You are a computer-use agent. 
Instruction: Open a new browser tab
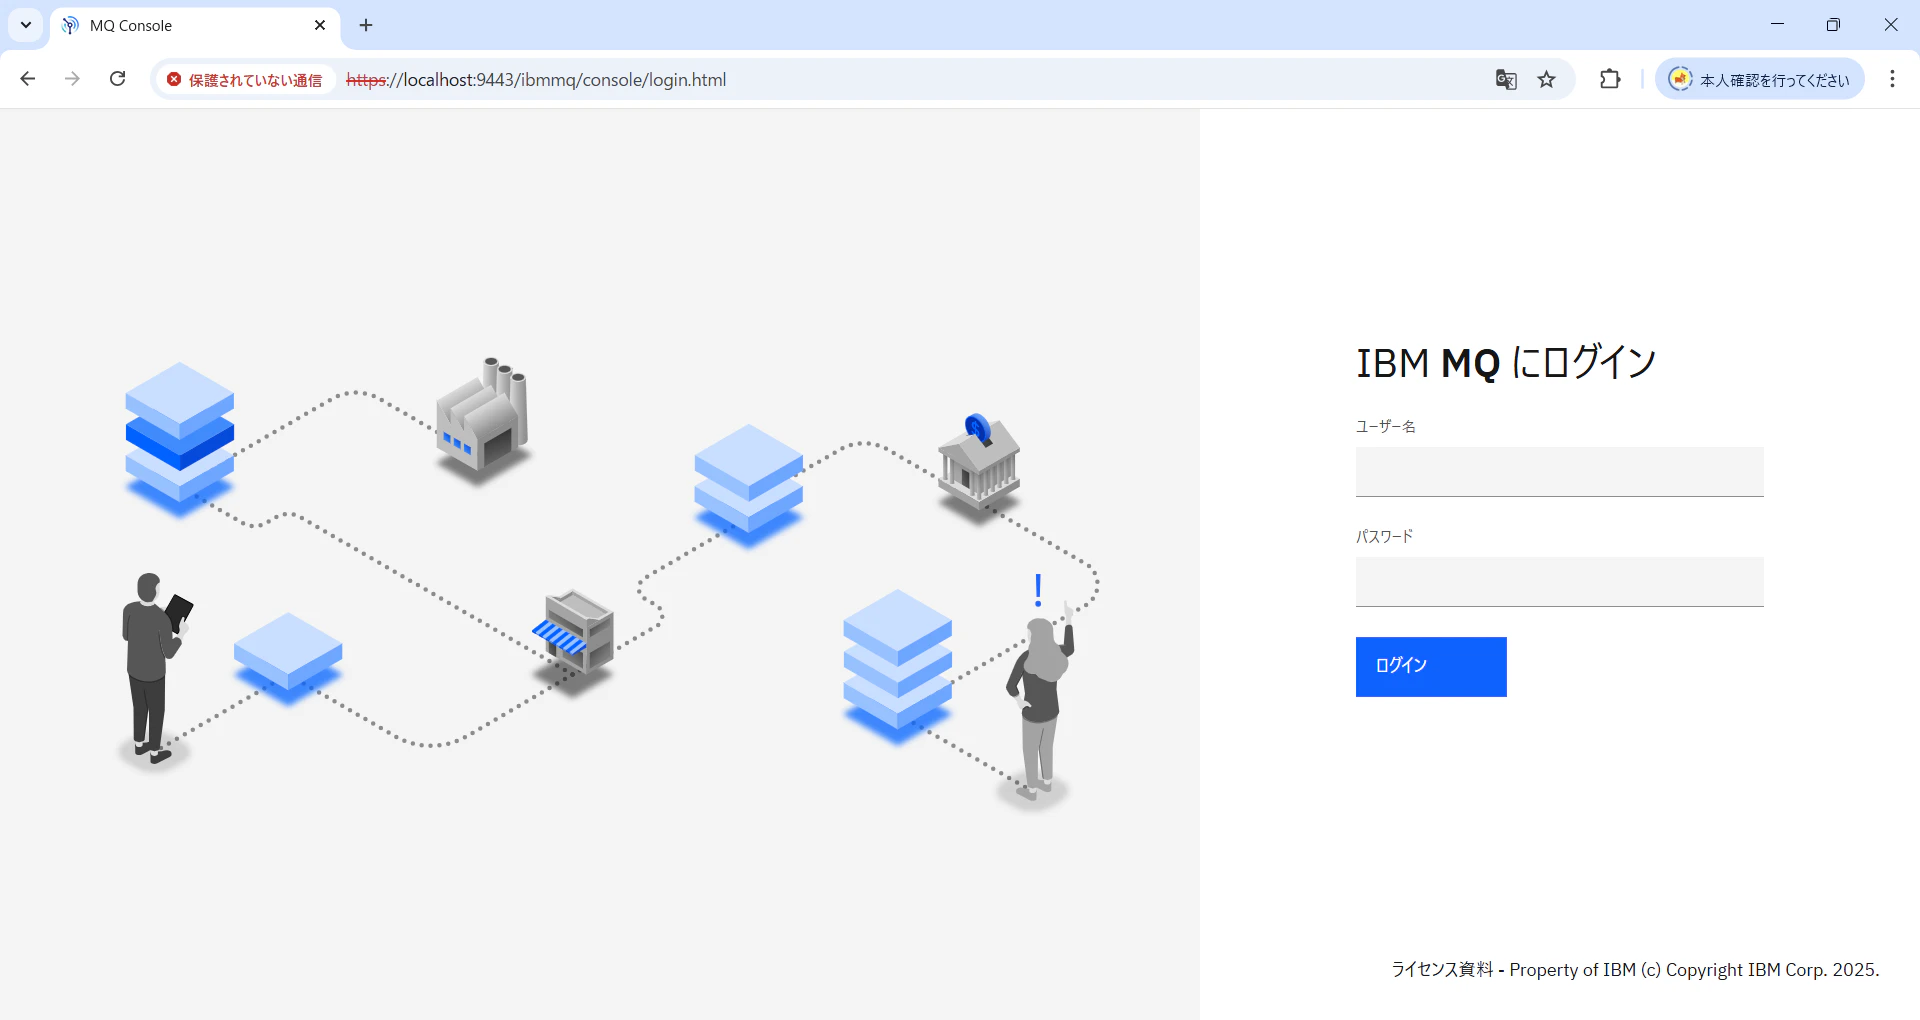pyautogui.click(x=366, y=25)
